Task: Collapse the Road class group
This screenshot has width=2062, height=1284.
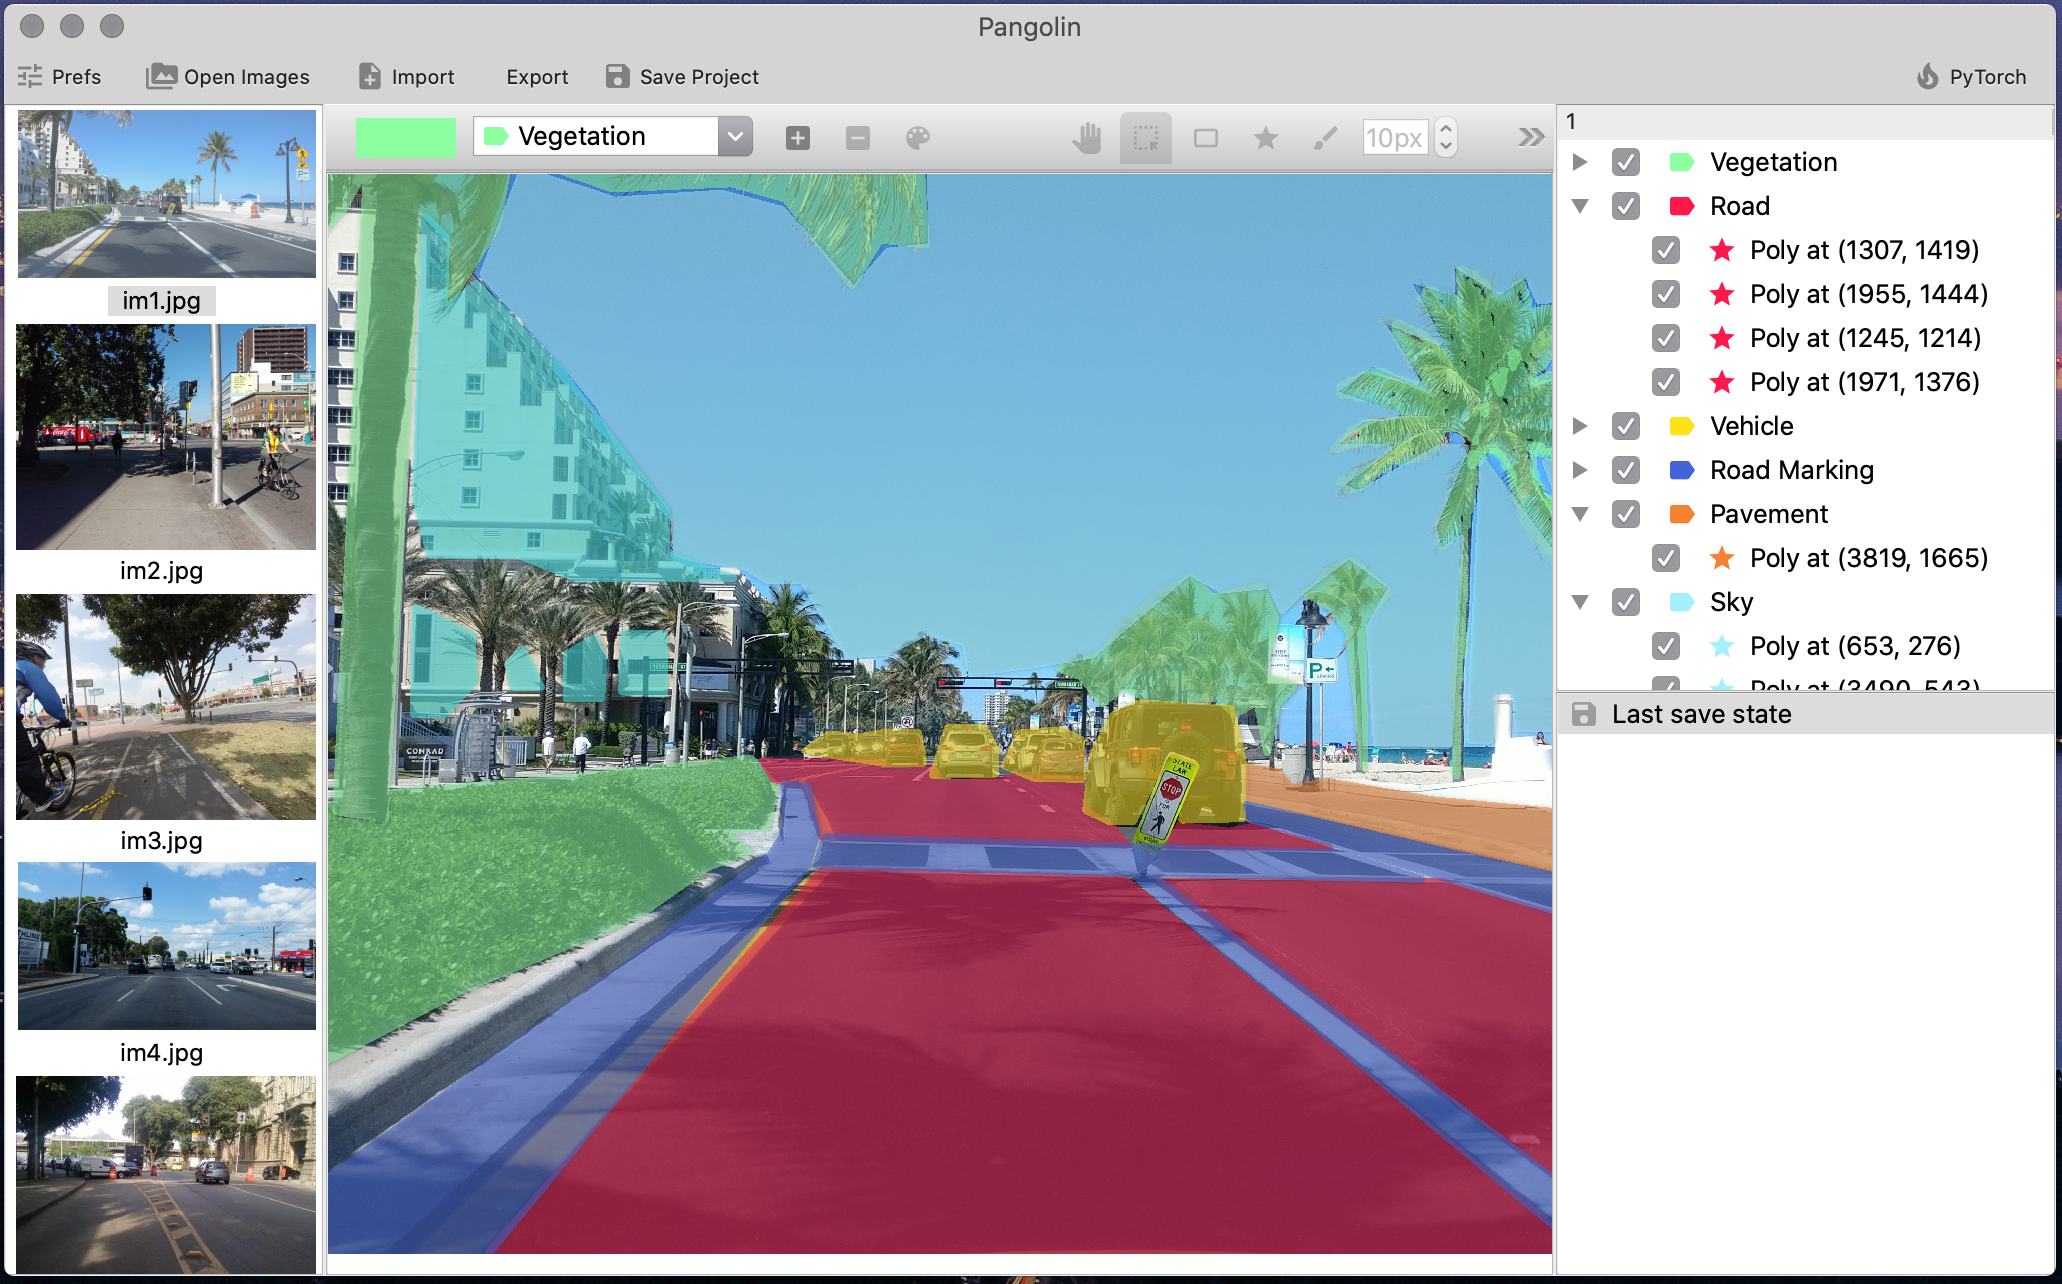Action: [1580, 206]
